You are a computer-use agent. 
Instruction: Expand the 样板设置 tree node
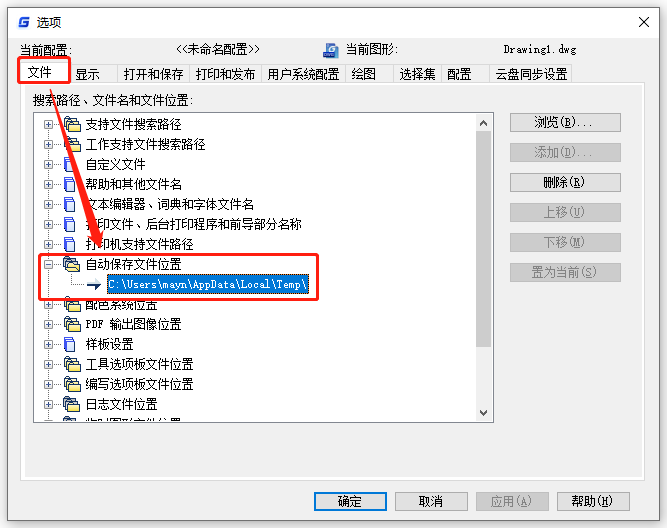coord(48,344)
